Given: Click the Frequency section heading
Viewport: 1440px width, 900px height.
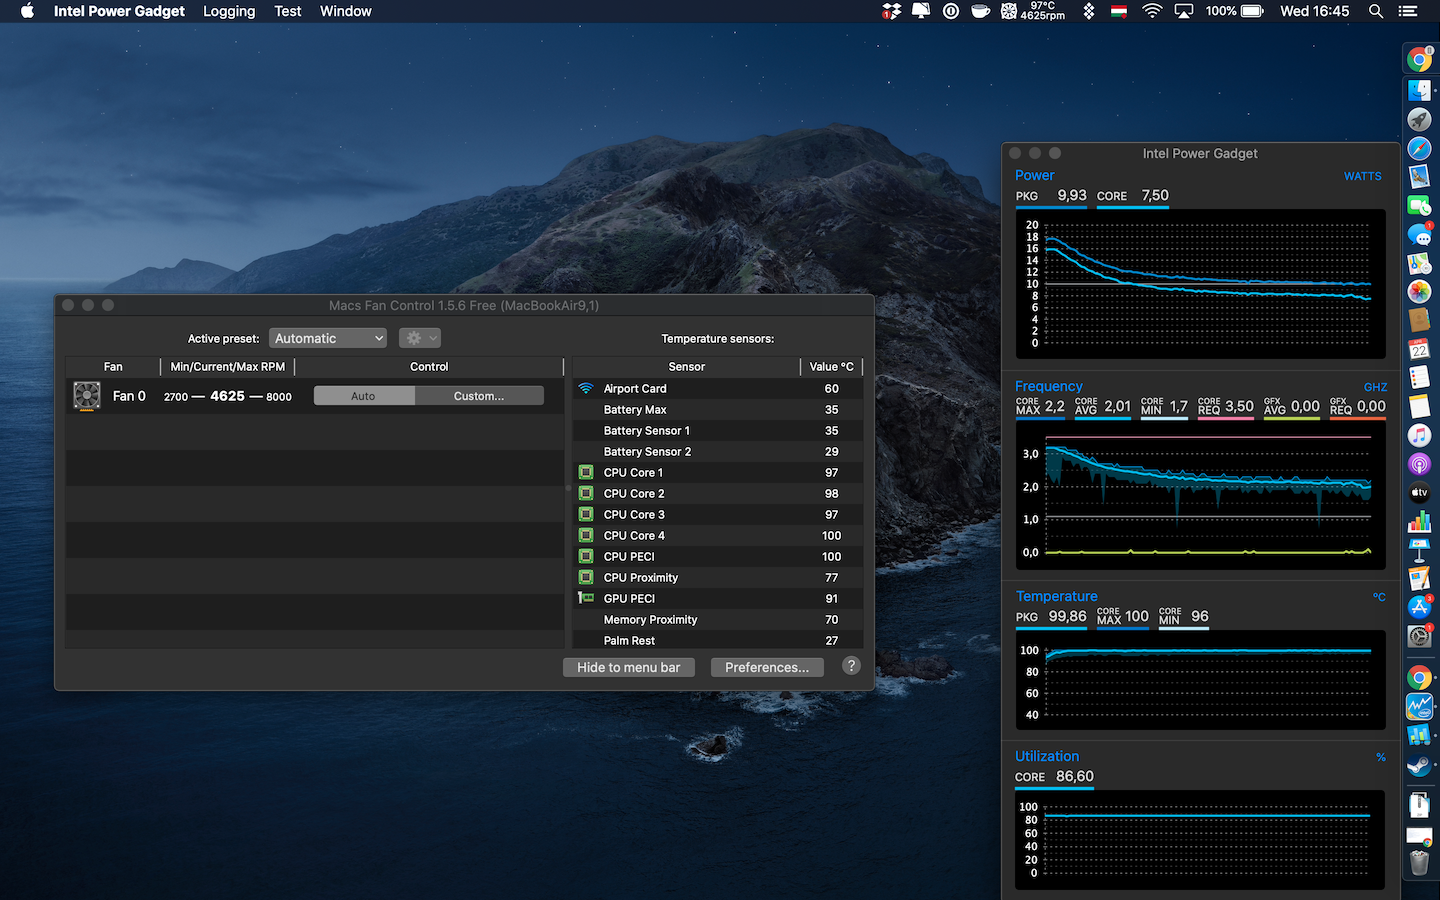Looking at the screenshot, I should coord(1049,386).
